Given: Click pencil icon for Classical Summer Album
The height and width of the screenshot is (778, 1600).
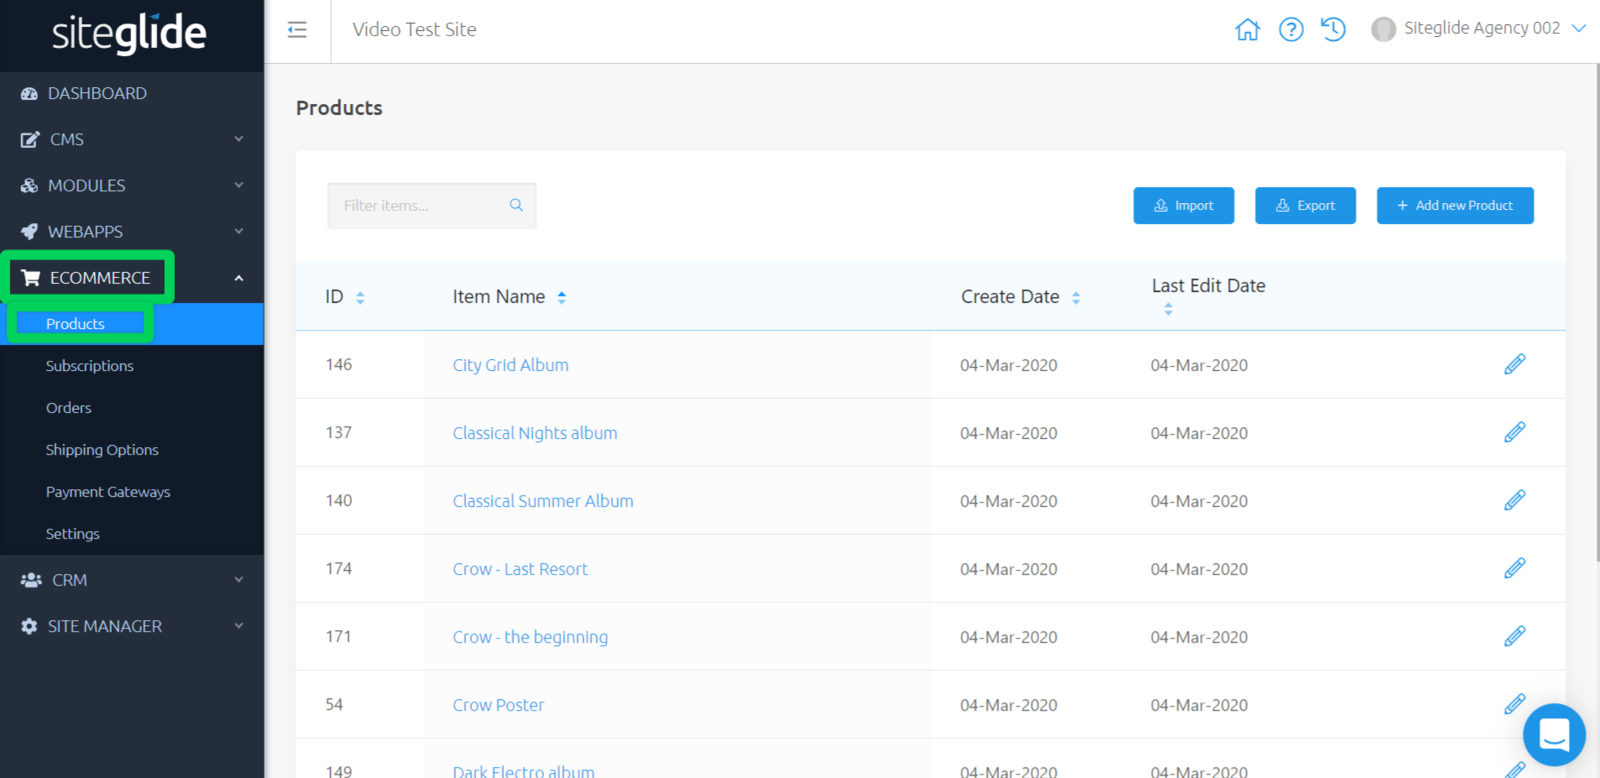Looking at the screenshot, I should click(x=1514, y=500).
